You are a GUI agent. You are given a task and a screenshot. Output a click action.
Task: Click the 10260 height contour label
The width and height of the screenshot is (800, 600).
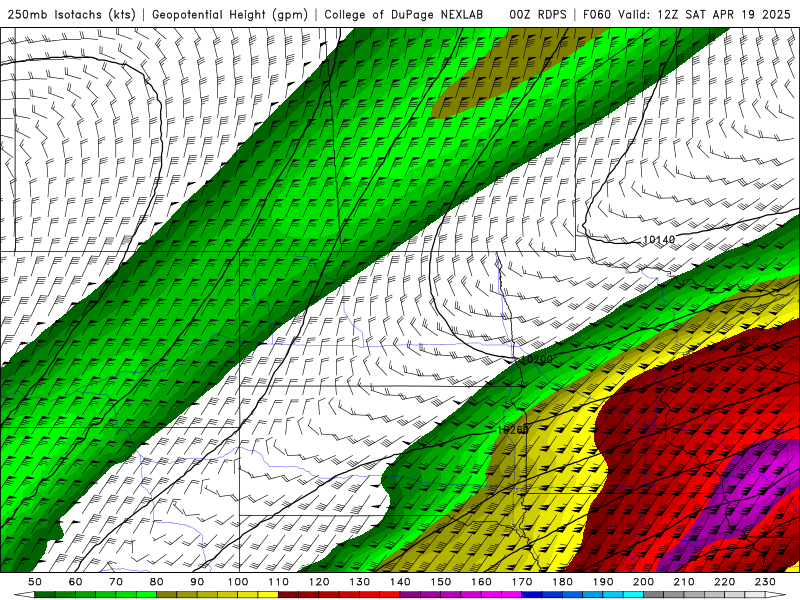coord(513,430)
